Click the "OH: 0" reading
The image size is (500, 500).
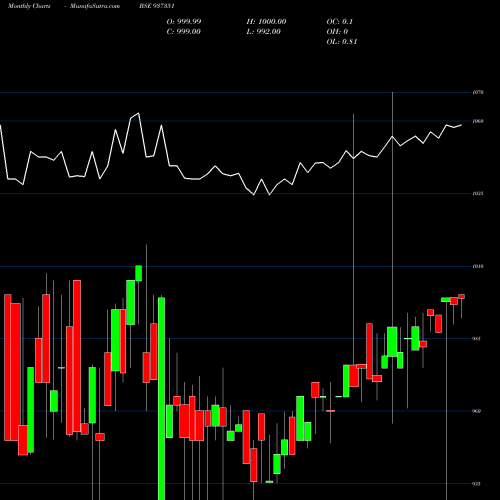(337, 32)
